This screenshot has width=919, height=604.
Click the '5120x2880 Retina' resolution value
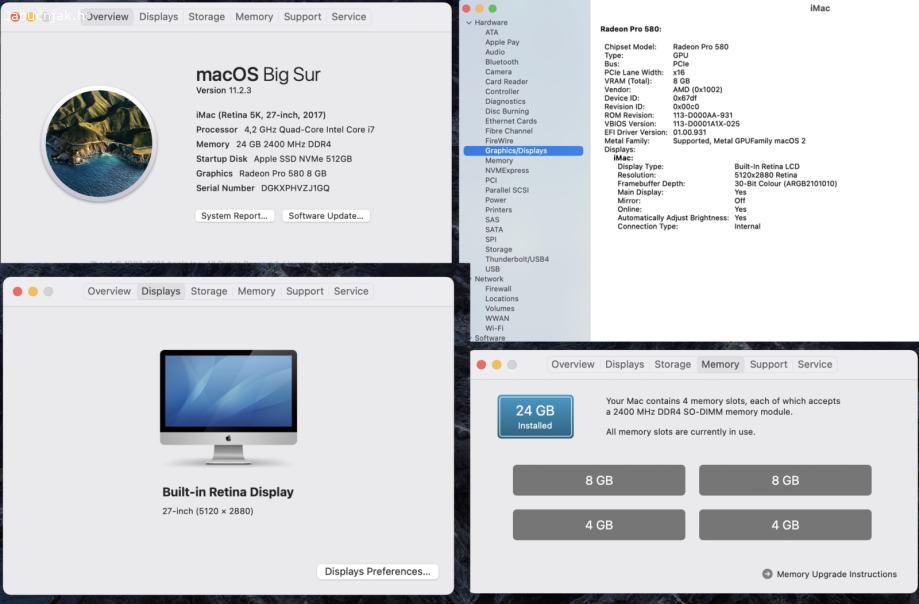pyautogui.click(x=765, y=175)
